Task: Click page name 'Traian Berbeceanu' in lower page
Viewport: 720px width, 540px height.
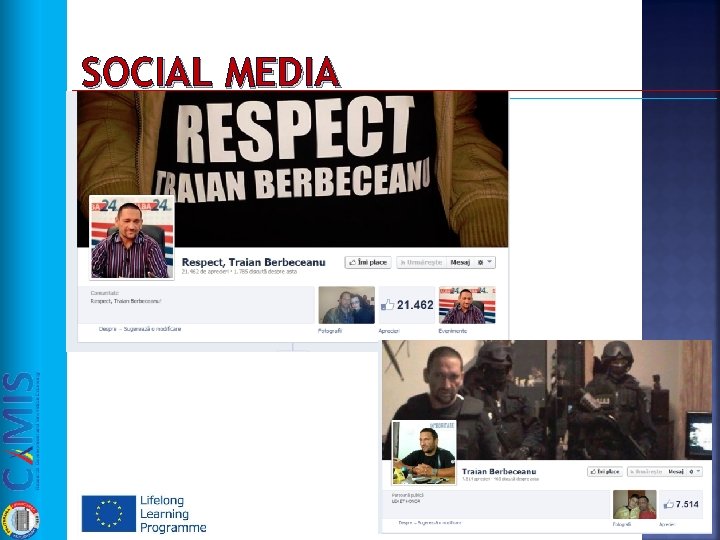Action: pyautogui.click(x=499, y=472)
